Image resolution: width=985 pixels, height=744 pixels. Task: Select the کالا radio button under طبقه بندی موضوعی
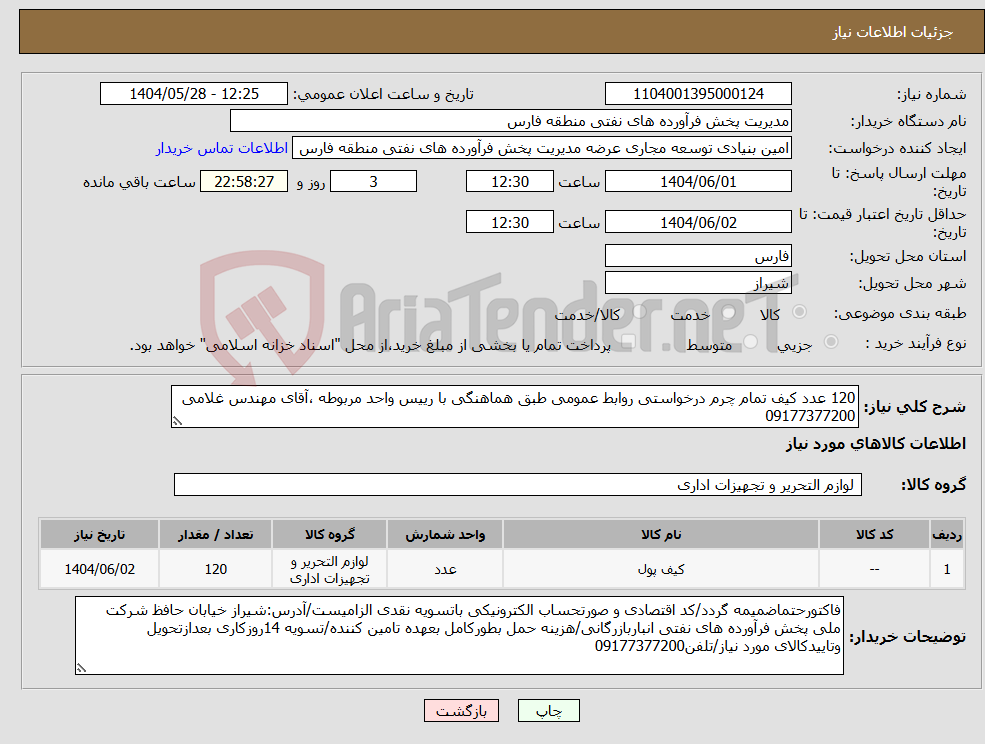[800, 310]
